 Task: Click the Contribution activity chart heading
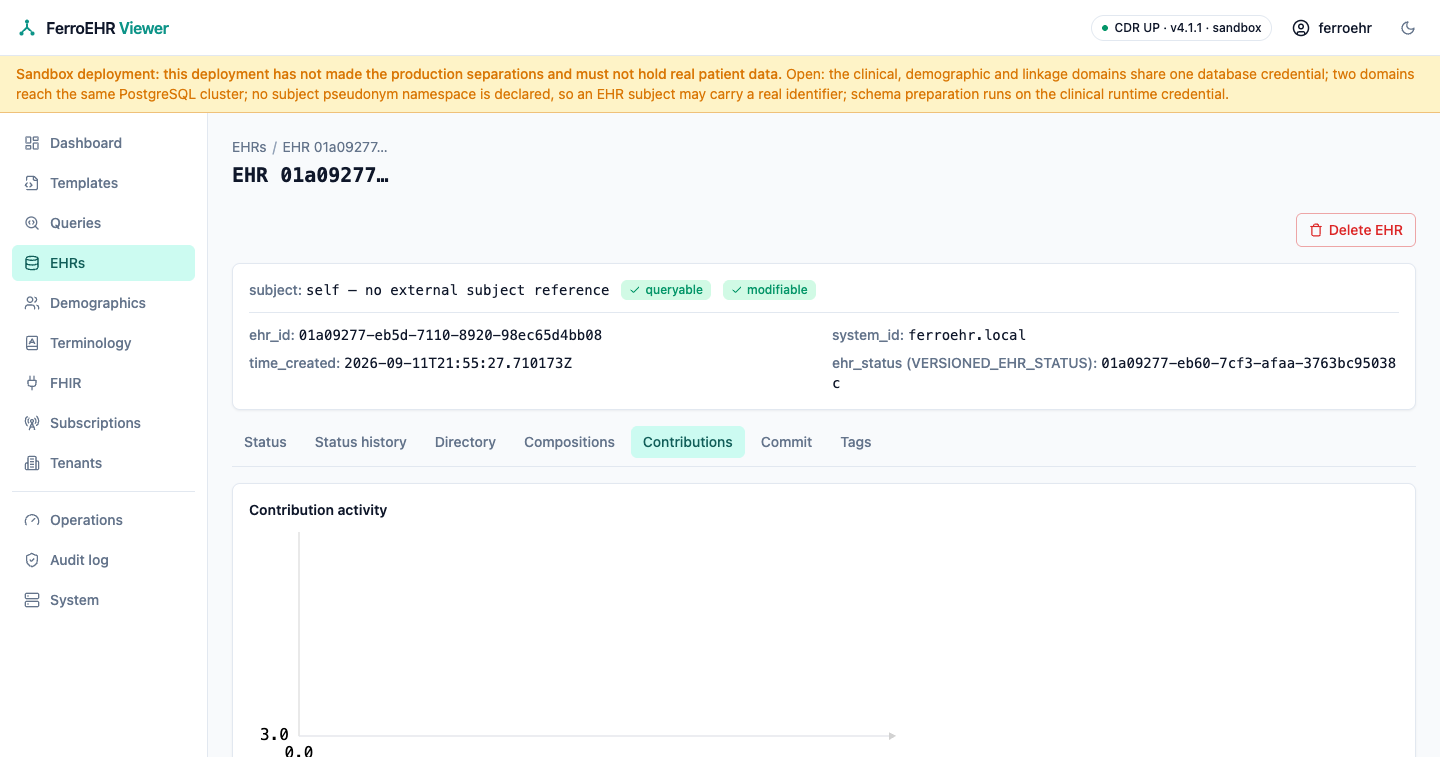(318, 510)
